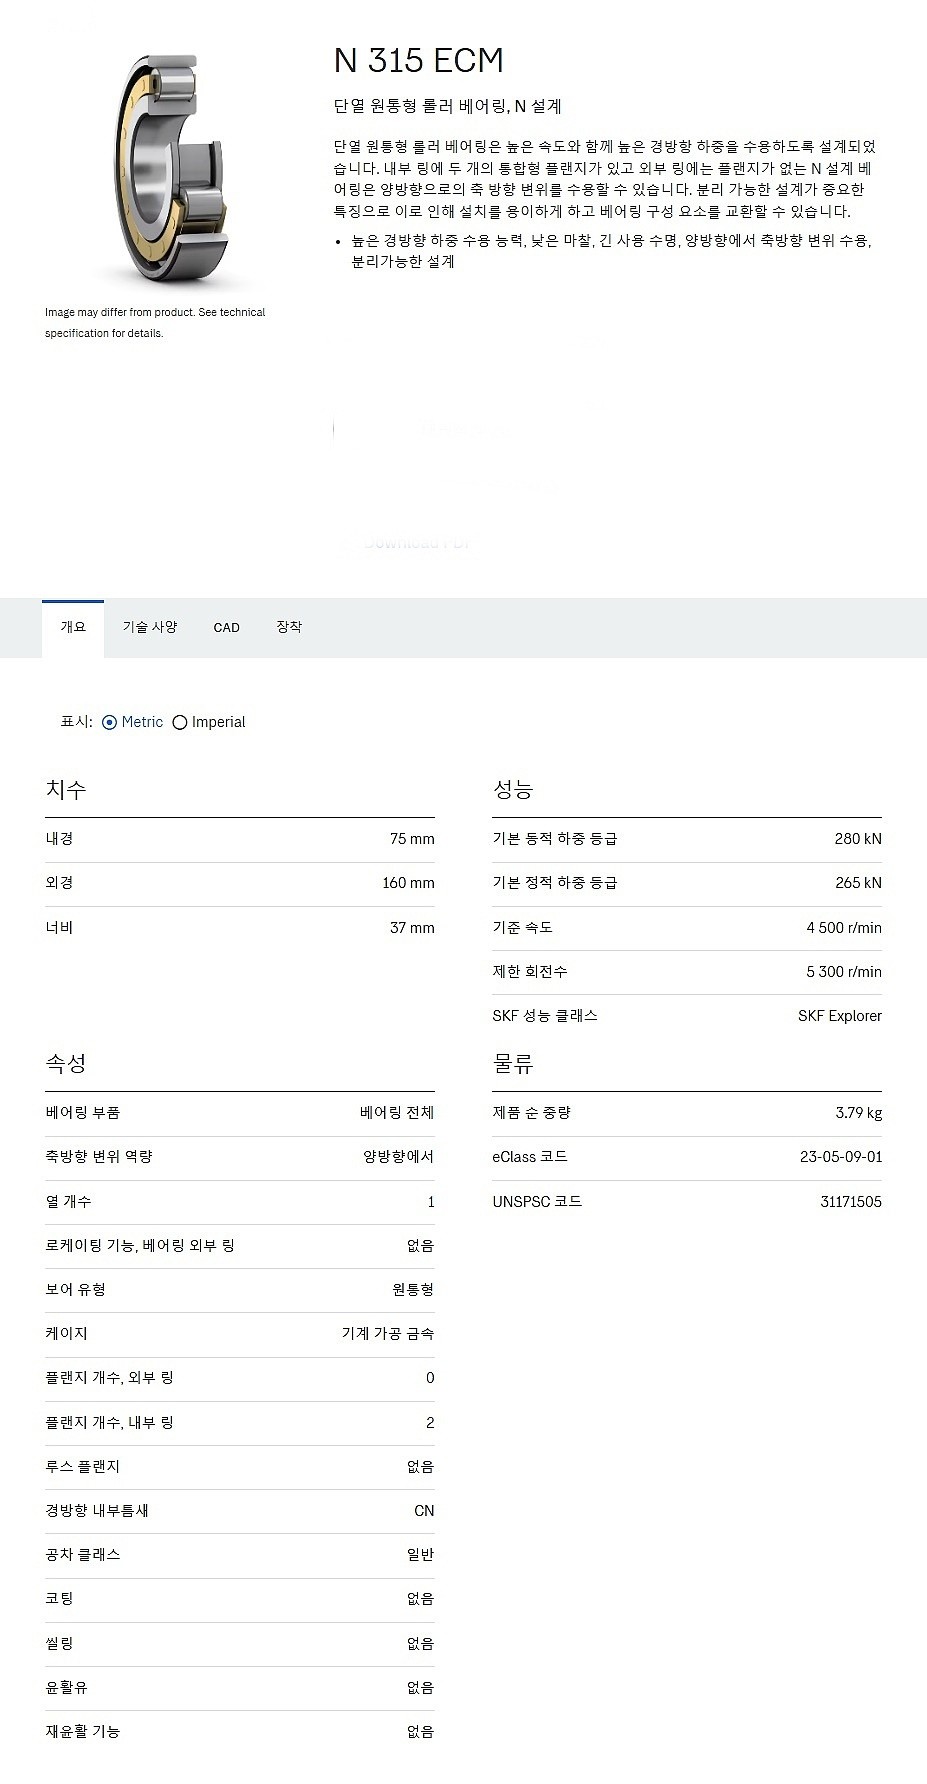Click the 제품 순 중량 value 3.79 kg
This screenshot has height=1784, width=927.
point(859,1113)
